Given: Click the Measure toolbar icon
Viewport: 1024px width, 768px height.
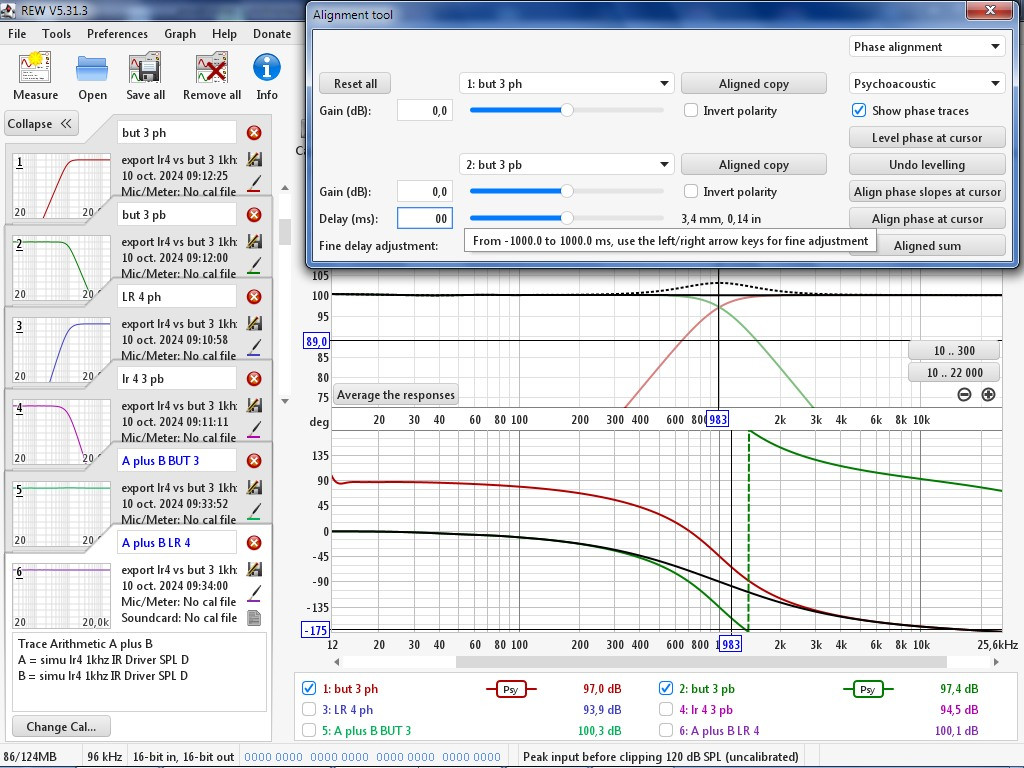Looking at the screenshot, I should point(35,69).
